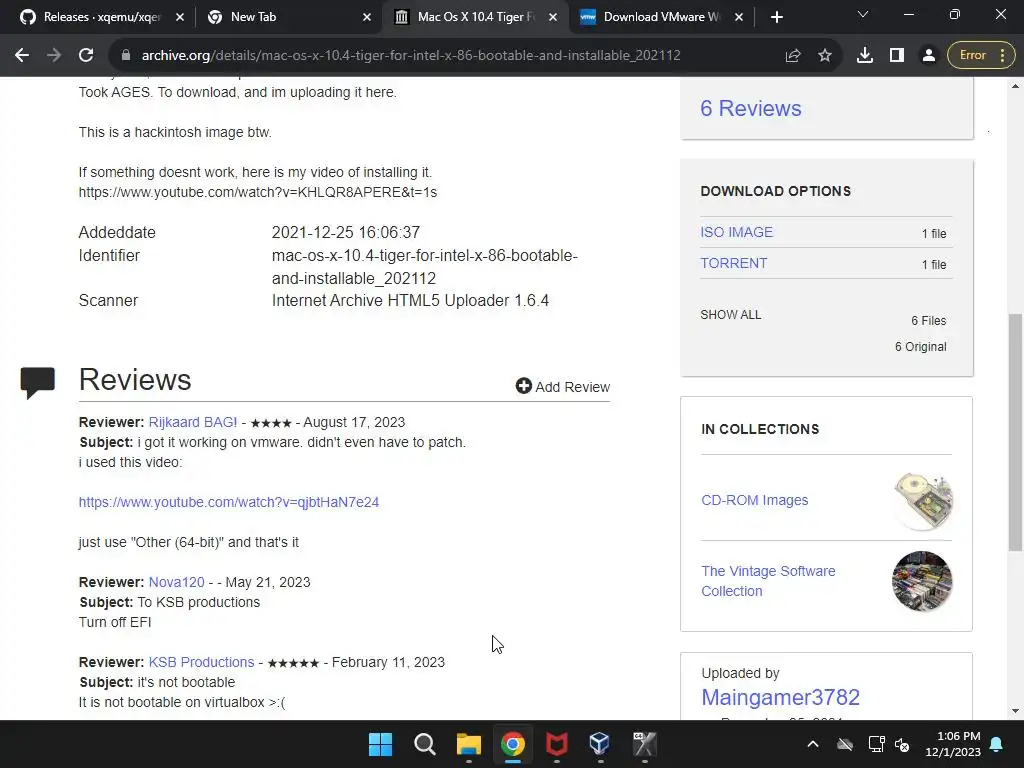Open reviewer KSB Productions profile
Viewport: 1024px width, 768px height.
(x=201, y=662)
